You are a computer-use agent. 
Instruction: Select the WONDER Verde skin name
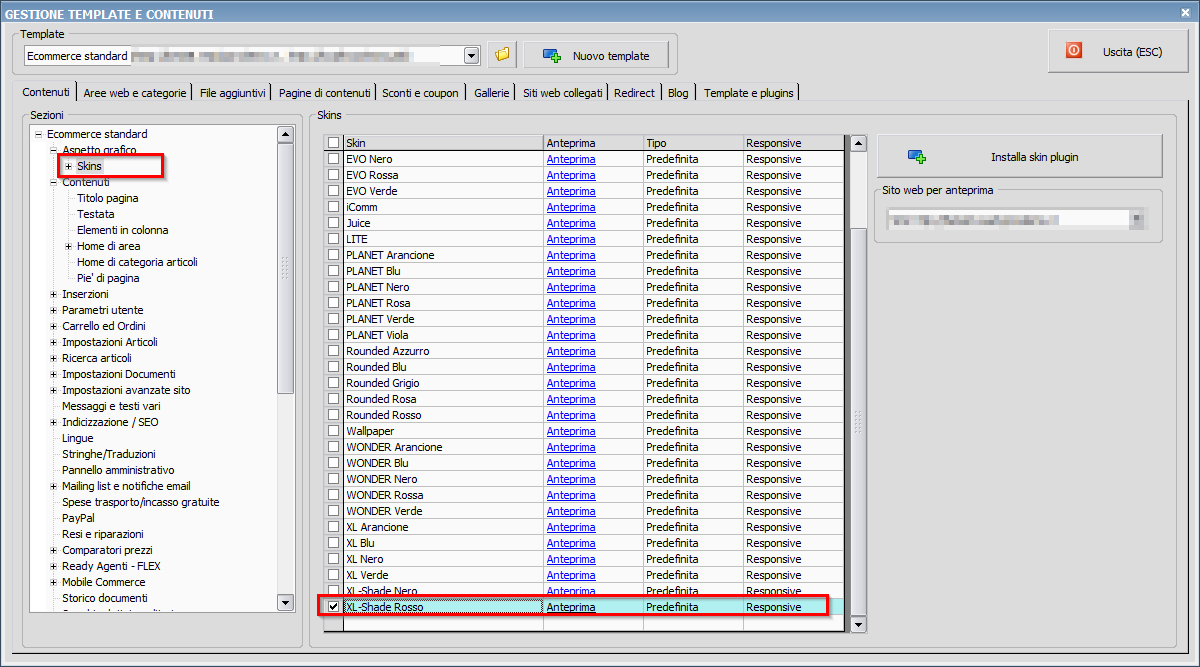point(384,511)
